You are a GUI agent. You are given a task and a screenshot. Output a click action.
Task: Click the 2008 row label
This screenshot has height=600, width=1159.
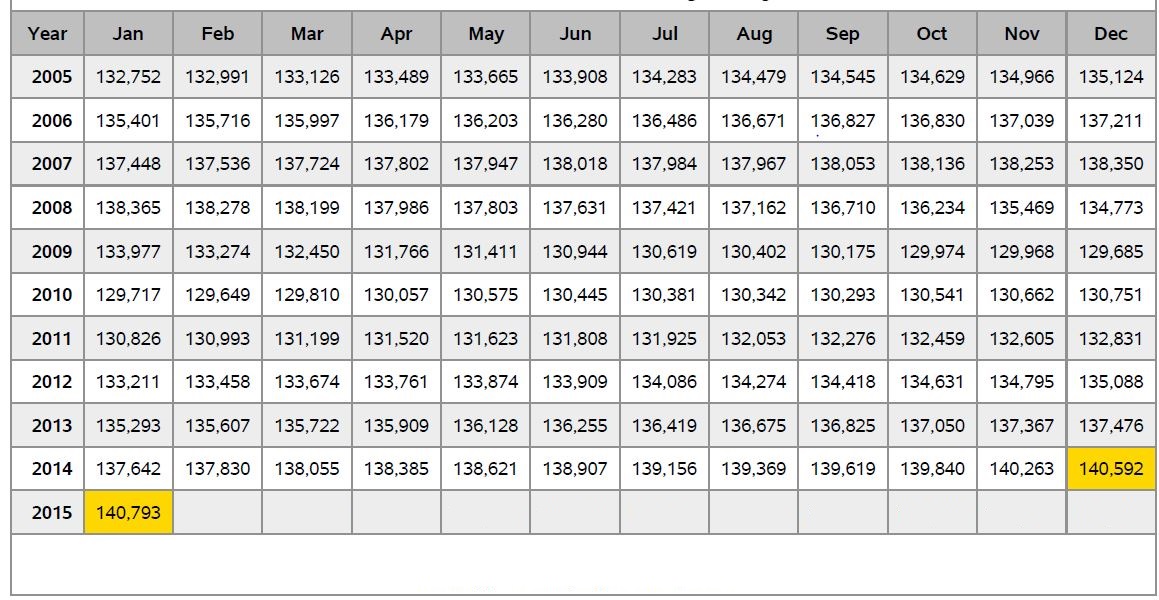[x=52, y=208]
